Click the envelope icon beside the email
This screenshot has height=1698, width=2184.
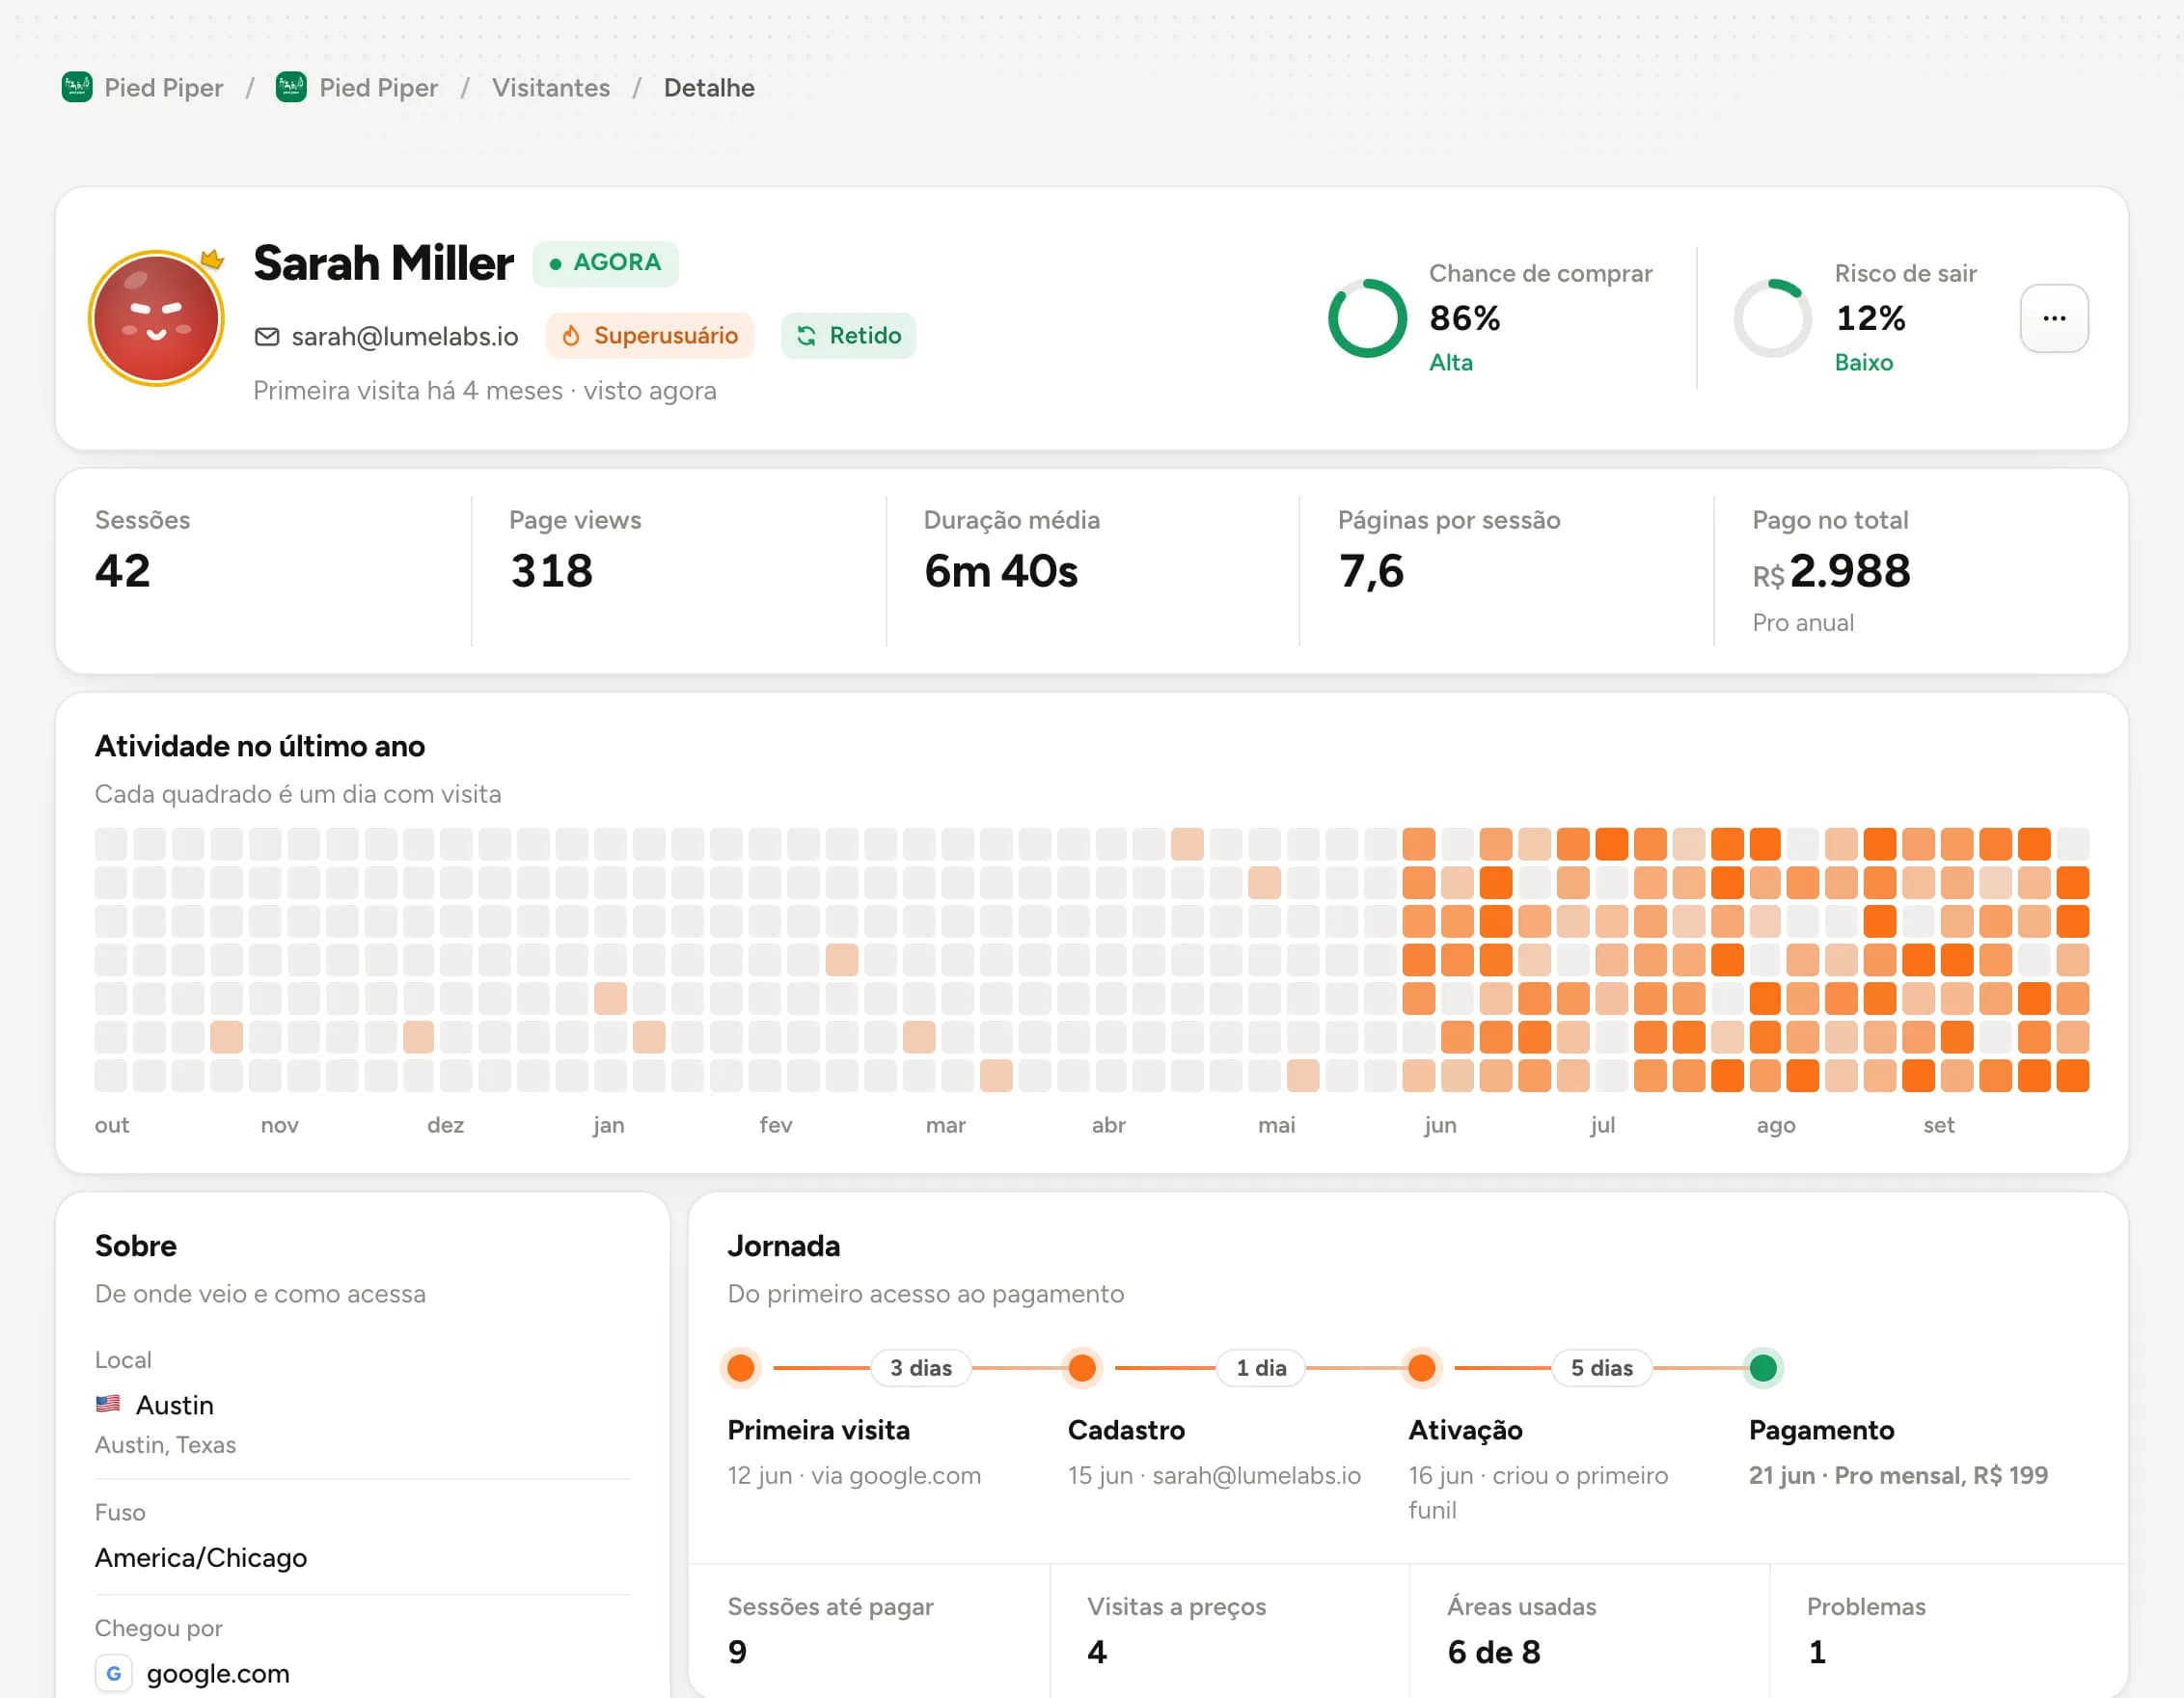coord(267,336)
